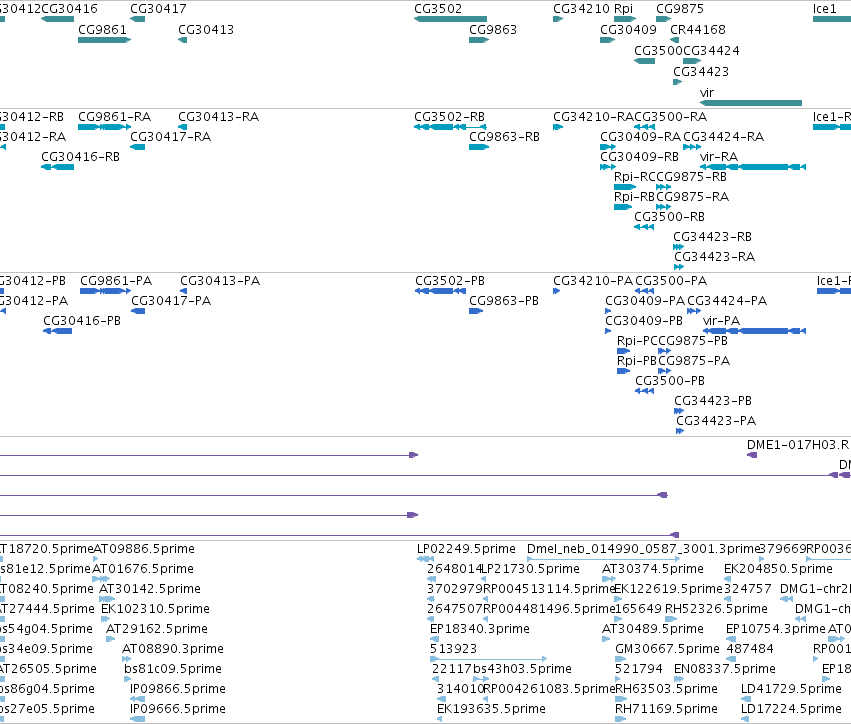This screenshot has width=851, height=724.
Task: Open the Rpi-PC protein feature
Action: coord(623,351)
